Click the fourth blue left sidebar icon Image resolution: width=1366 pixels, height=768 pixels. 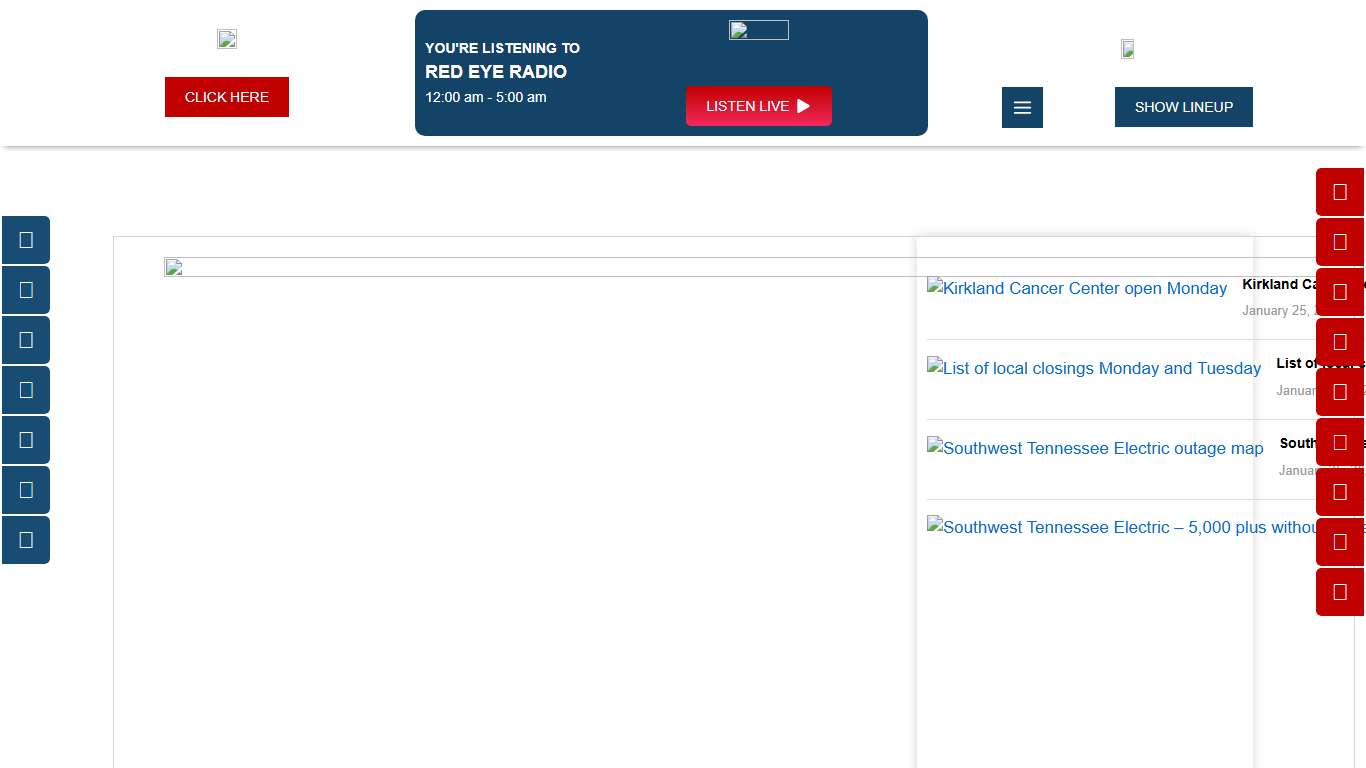tap(26, 390)
